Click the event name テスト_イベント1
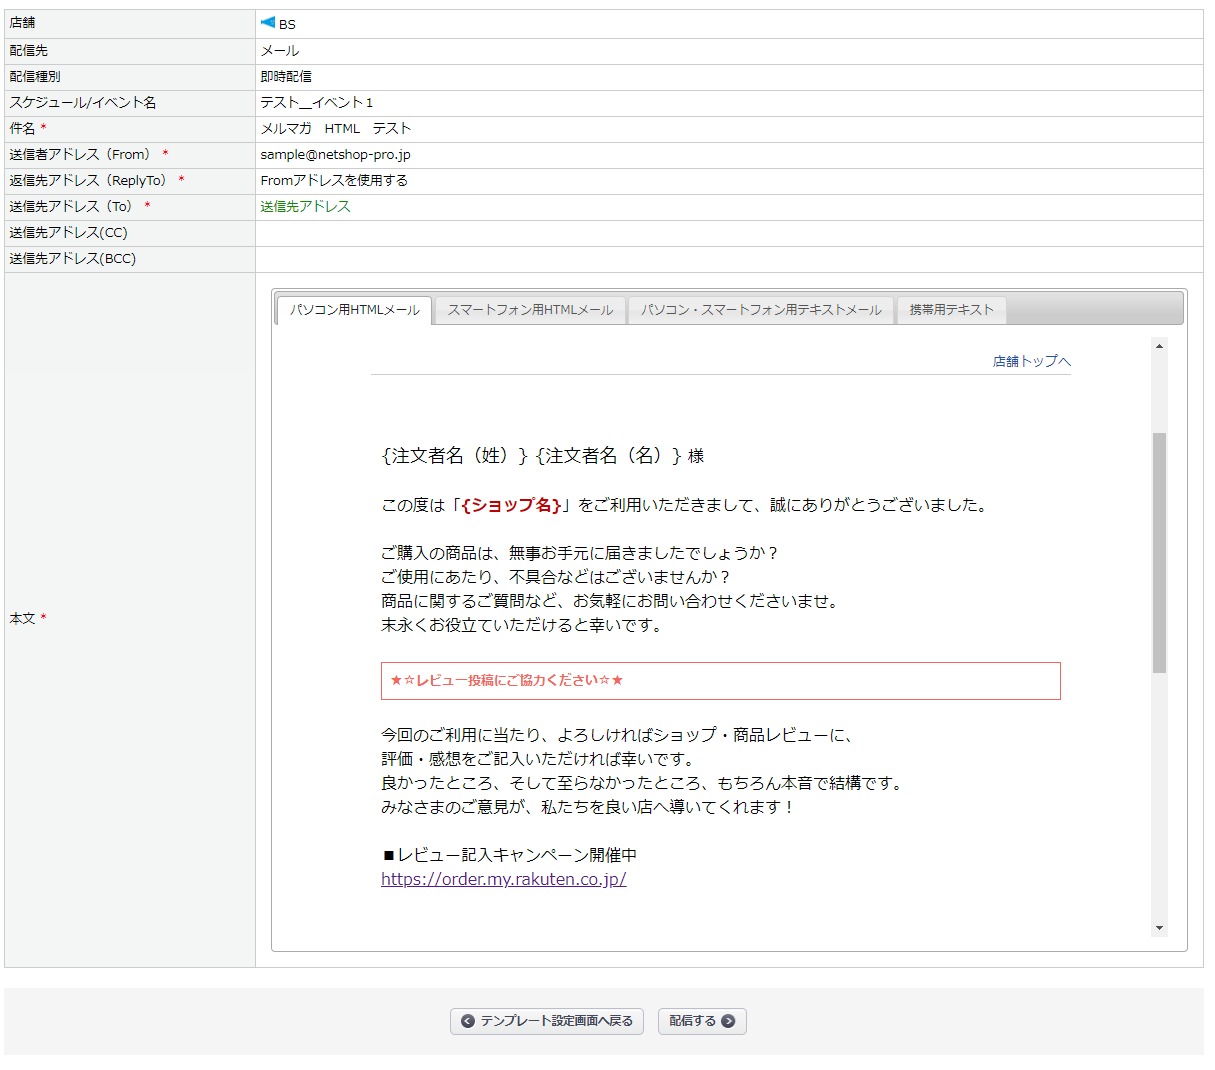 point(316,102)
